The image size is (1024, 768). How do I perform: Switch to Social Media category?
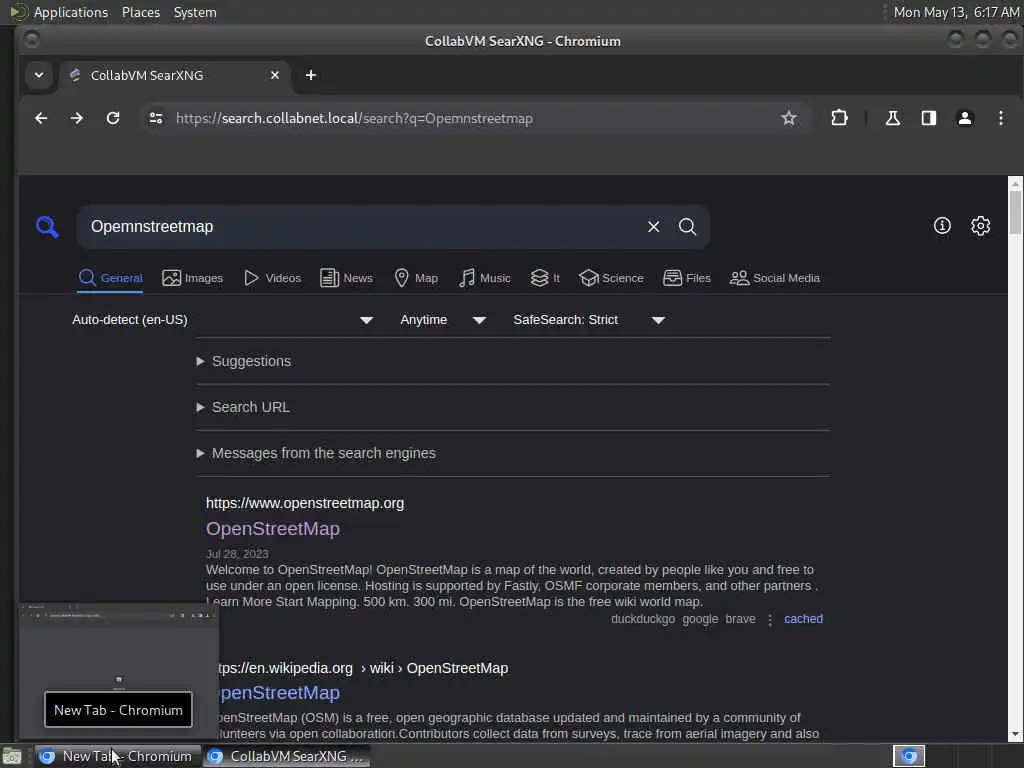(x=775, y=278)
